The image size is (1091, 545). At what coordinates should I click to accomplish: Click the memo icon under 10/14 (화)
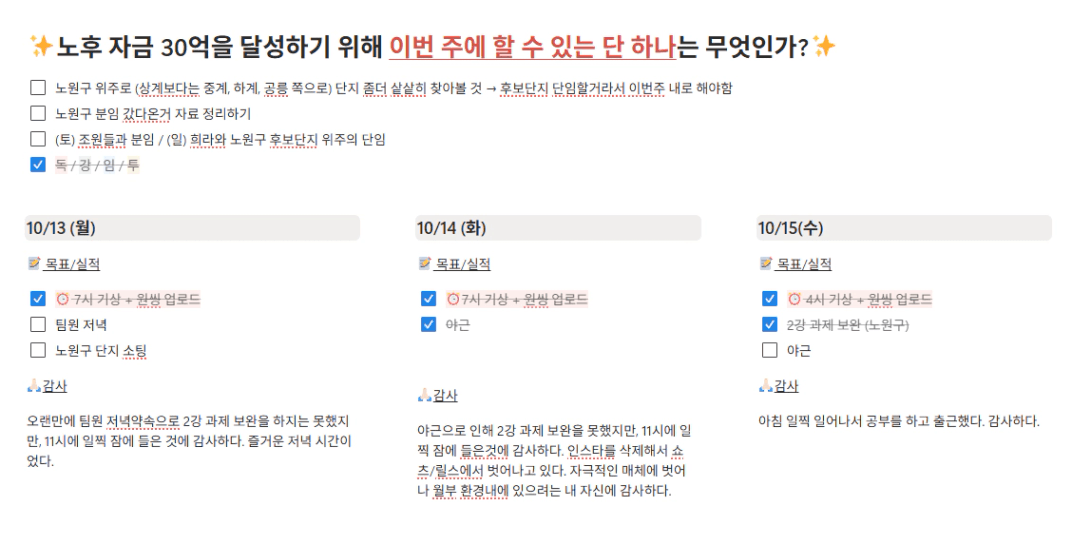click(x=424, y=264)
